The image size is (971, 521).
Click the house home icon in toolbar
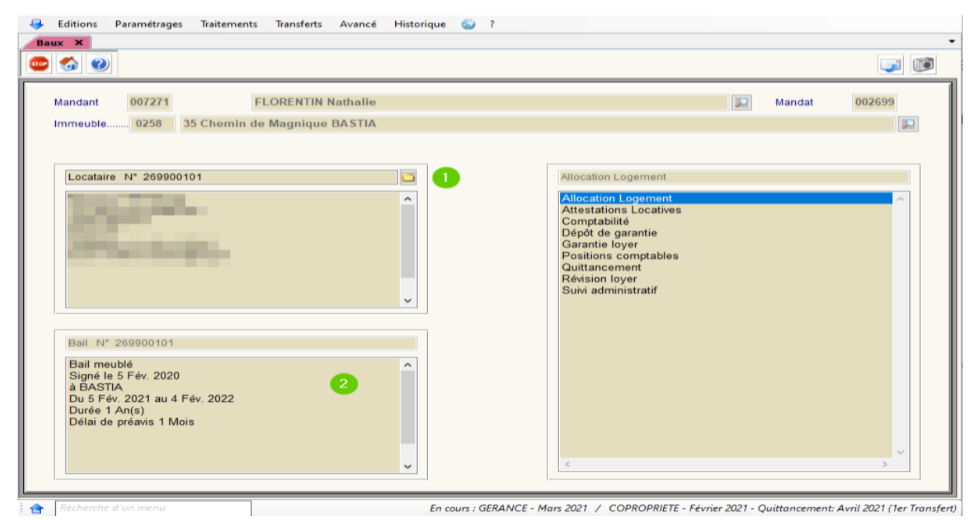coord(69,64)
